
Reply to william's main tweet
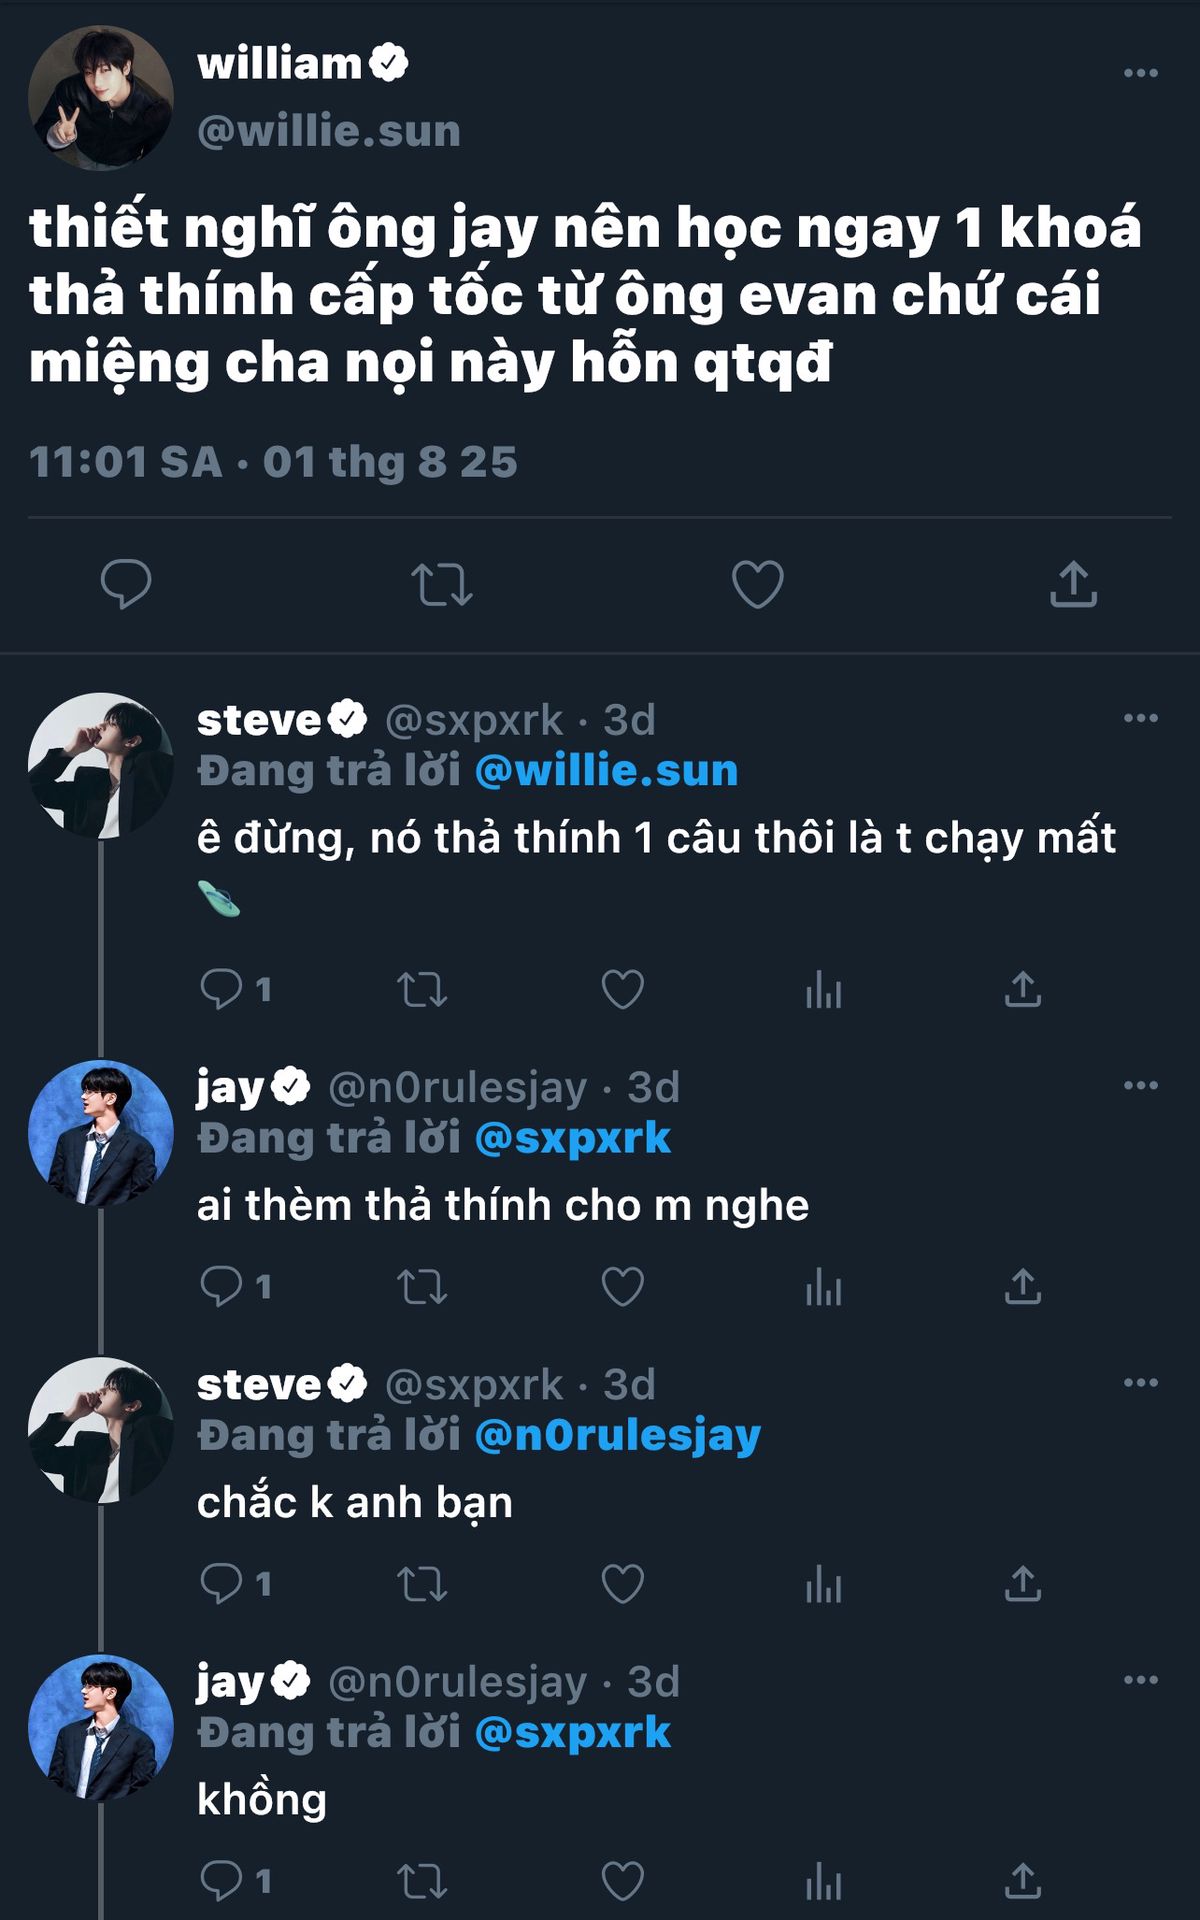[126, 584]
